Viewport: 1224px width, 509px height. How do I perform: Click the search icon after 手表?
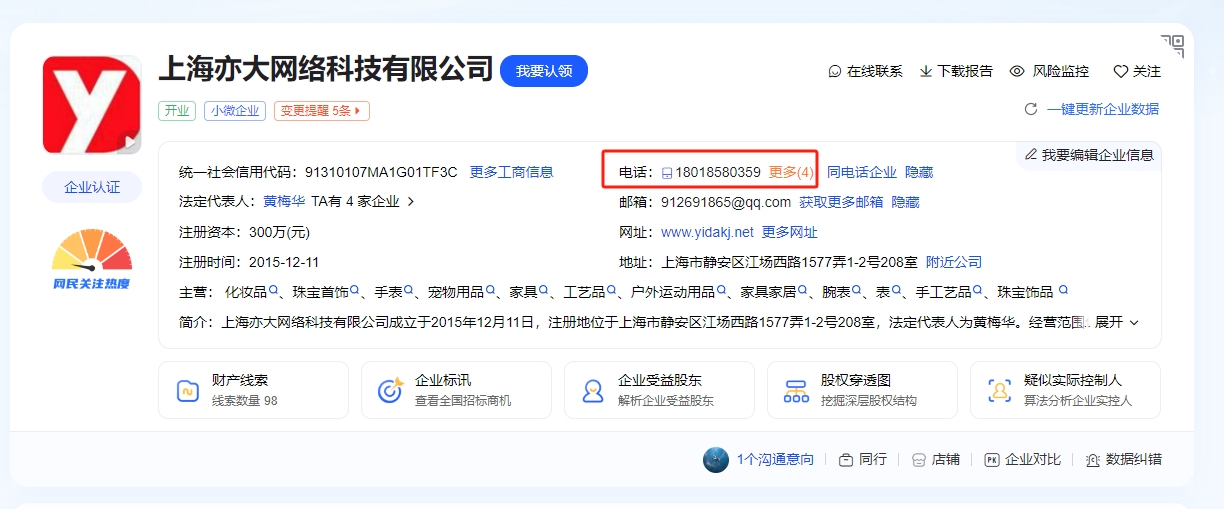click(409, 291)
